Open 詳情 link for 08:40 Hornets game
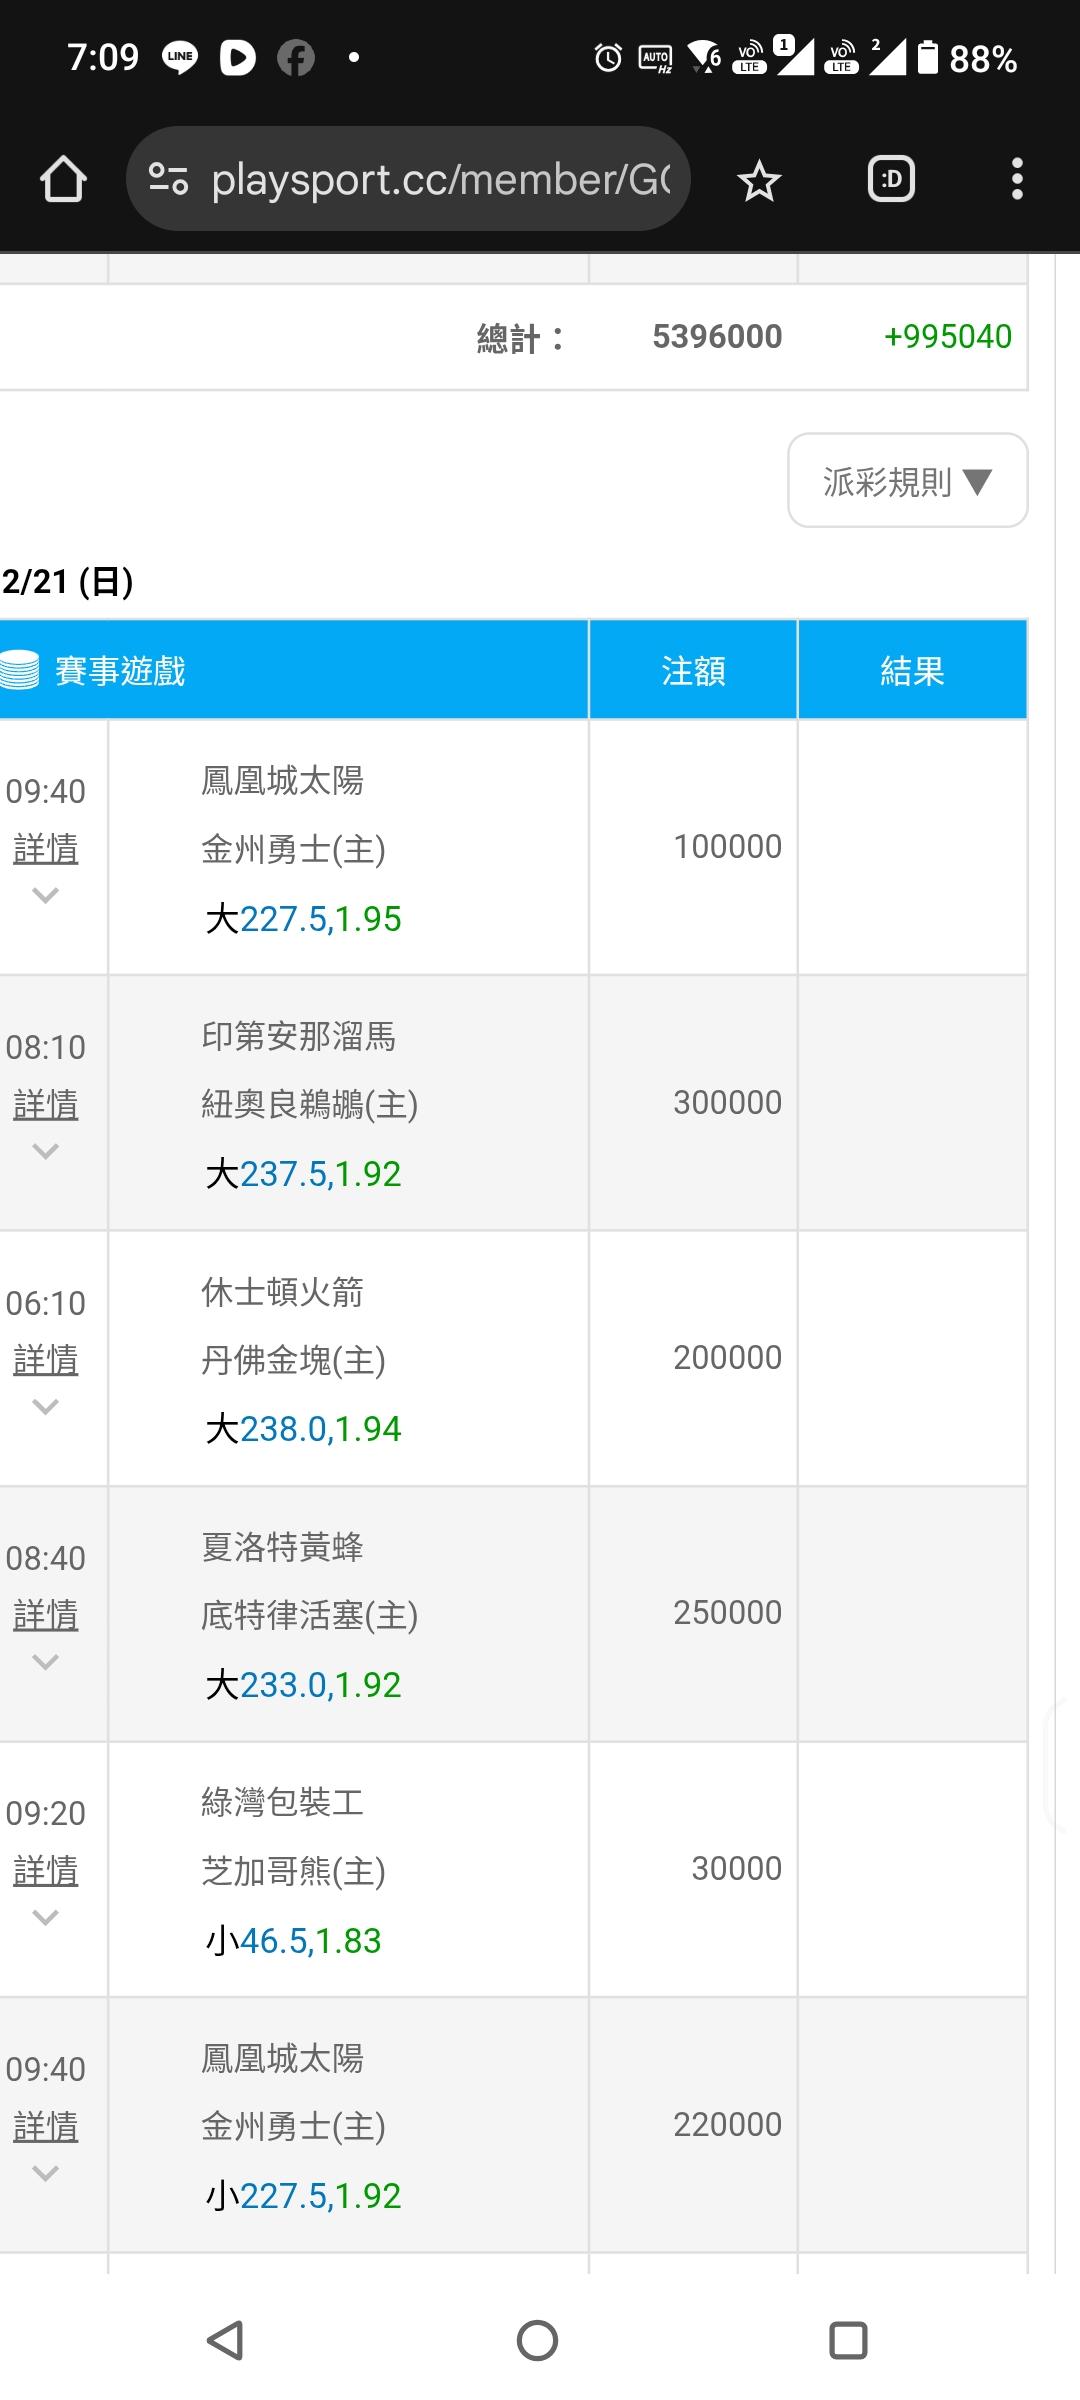Image resolution: width=1080 pixels, height=2400 pixels. point(45,1614)
